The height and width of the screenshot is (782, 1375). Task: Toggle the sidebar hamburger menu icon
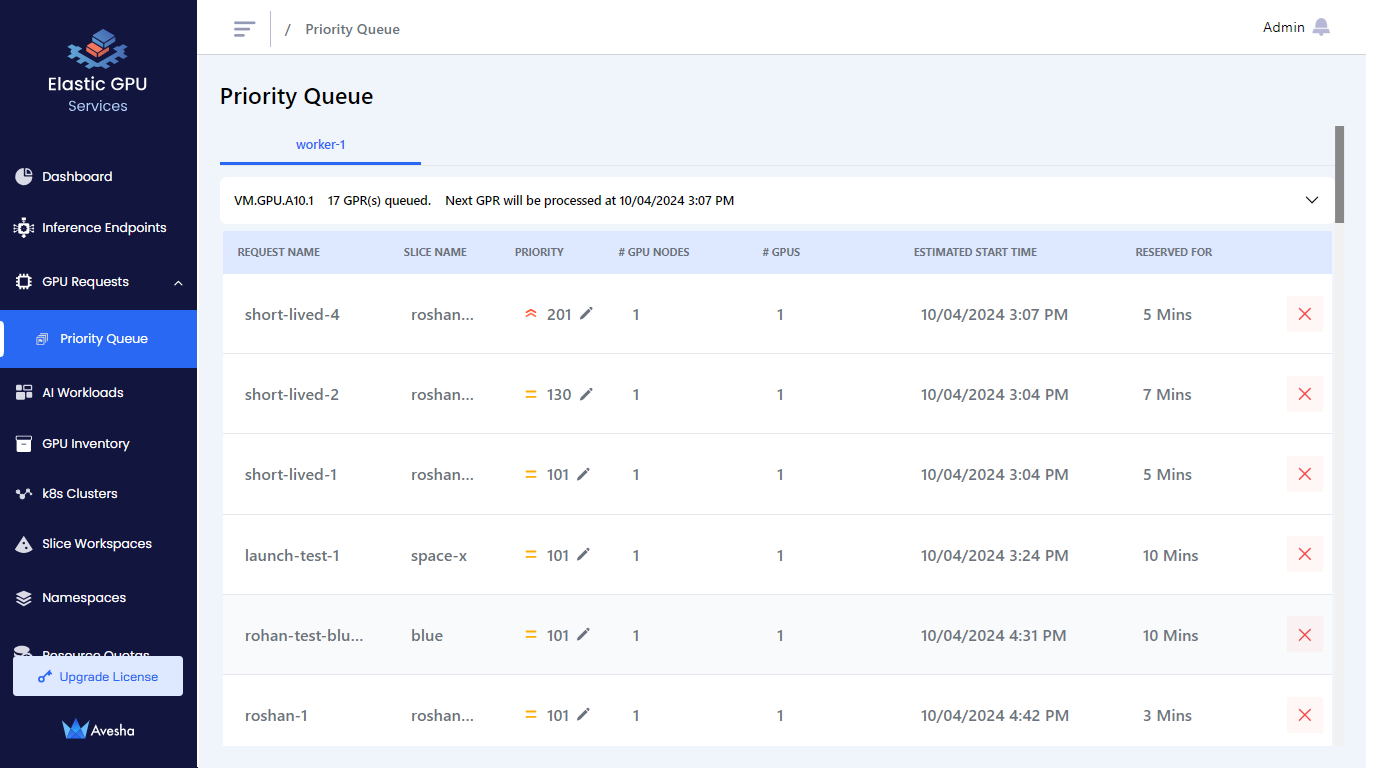click(x=244, y=29)
